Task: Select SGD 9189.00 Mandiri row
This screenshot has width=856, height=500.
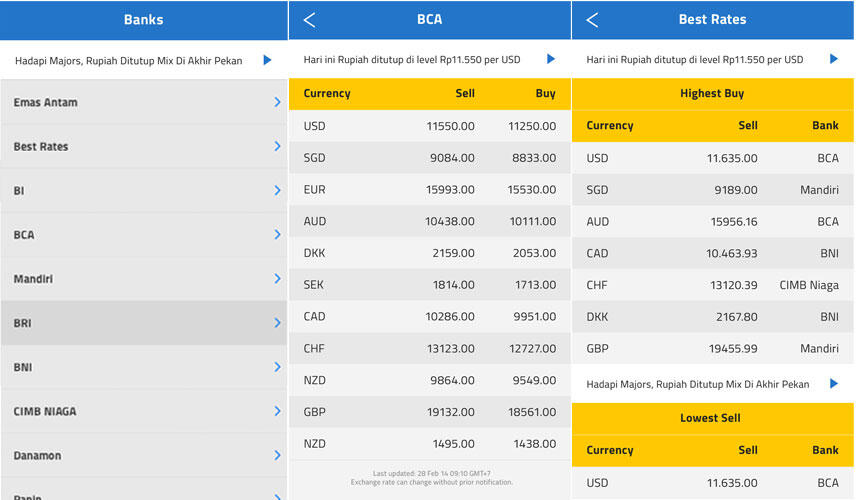Action: coord(712,190)
